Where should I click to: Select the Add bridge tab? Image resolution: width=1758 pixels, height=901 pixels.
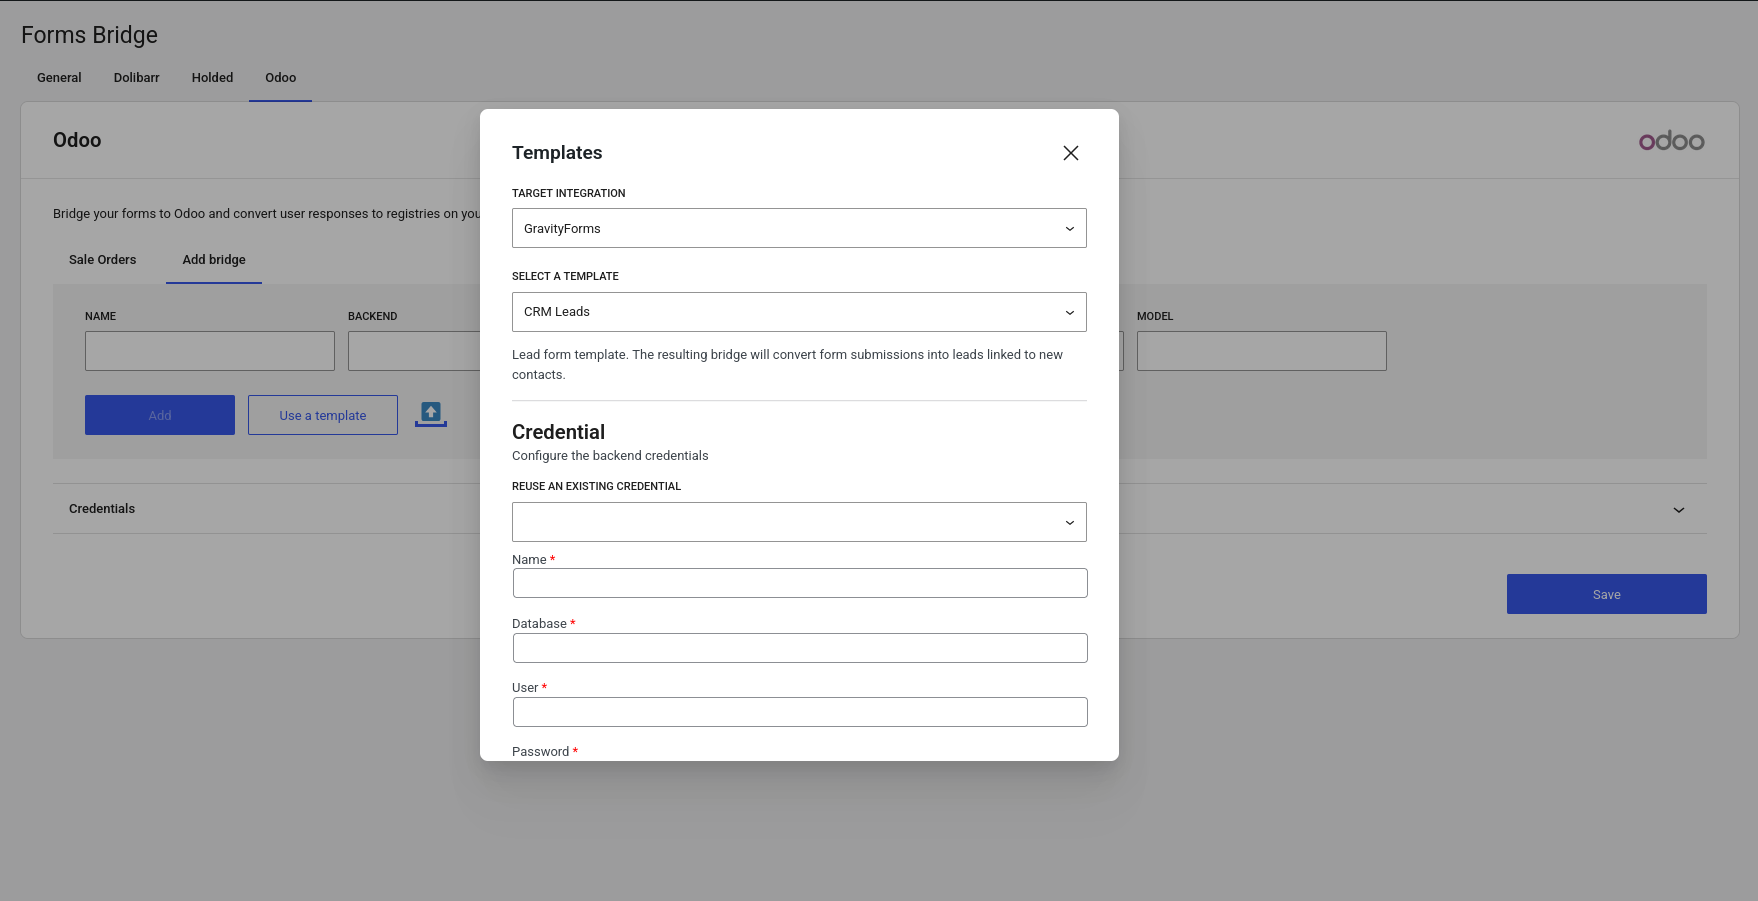(x=214, y=260)
